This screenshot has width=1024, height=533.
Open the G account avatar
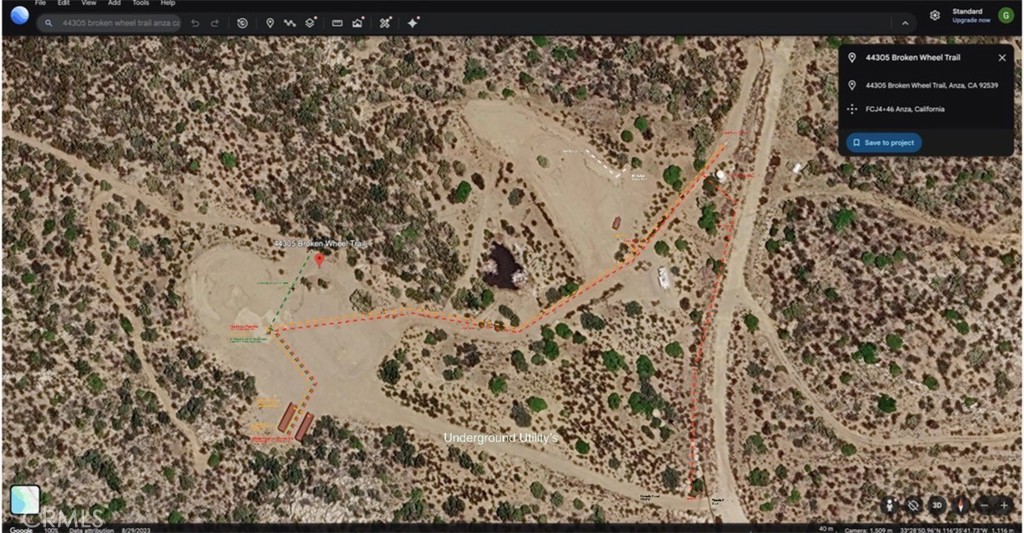coord(1006,15)
